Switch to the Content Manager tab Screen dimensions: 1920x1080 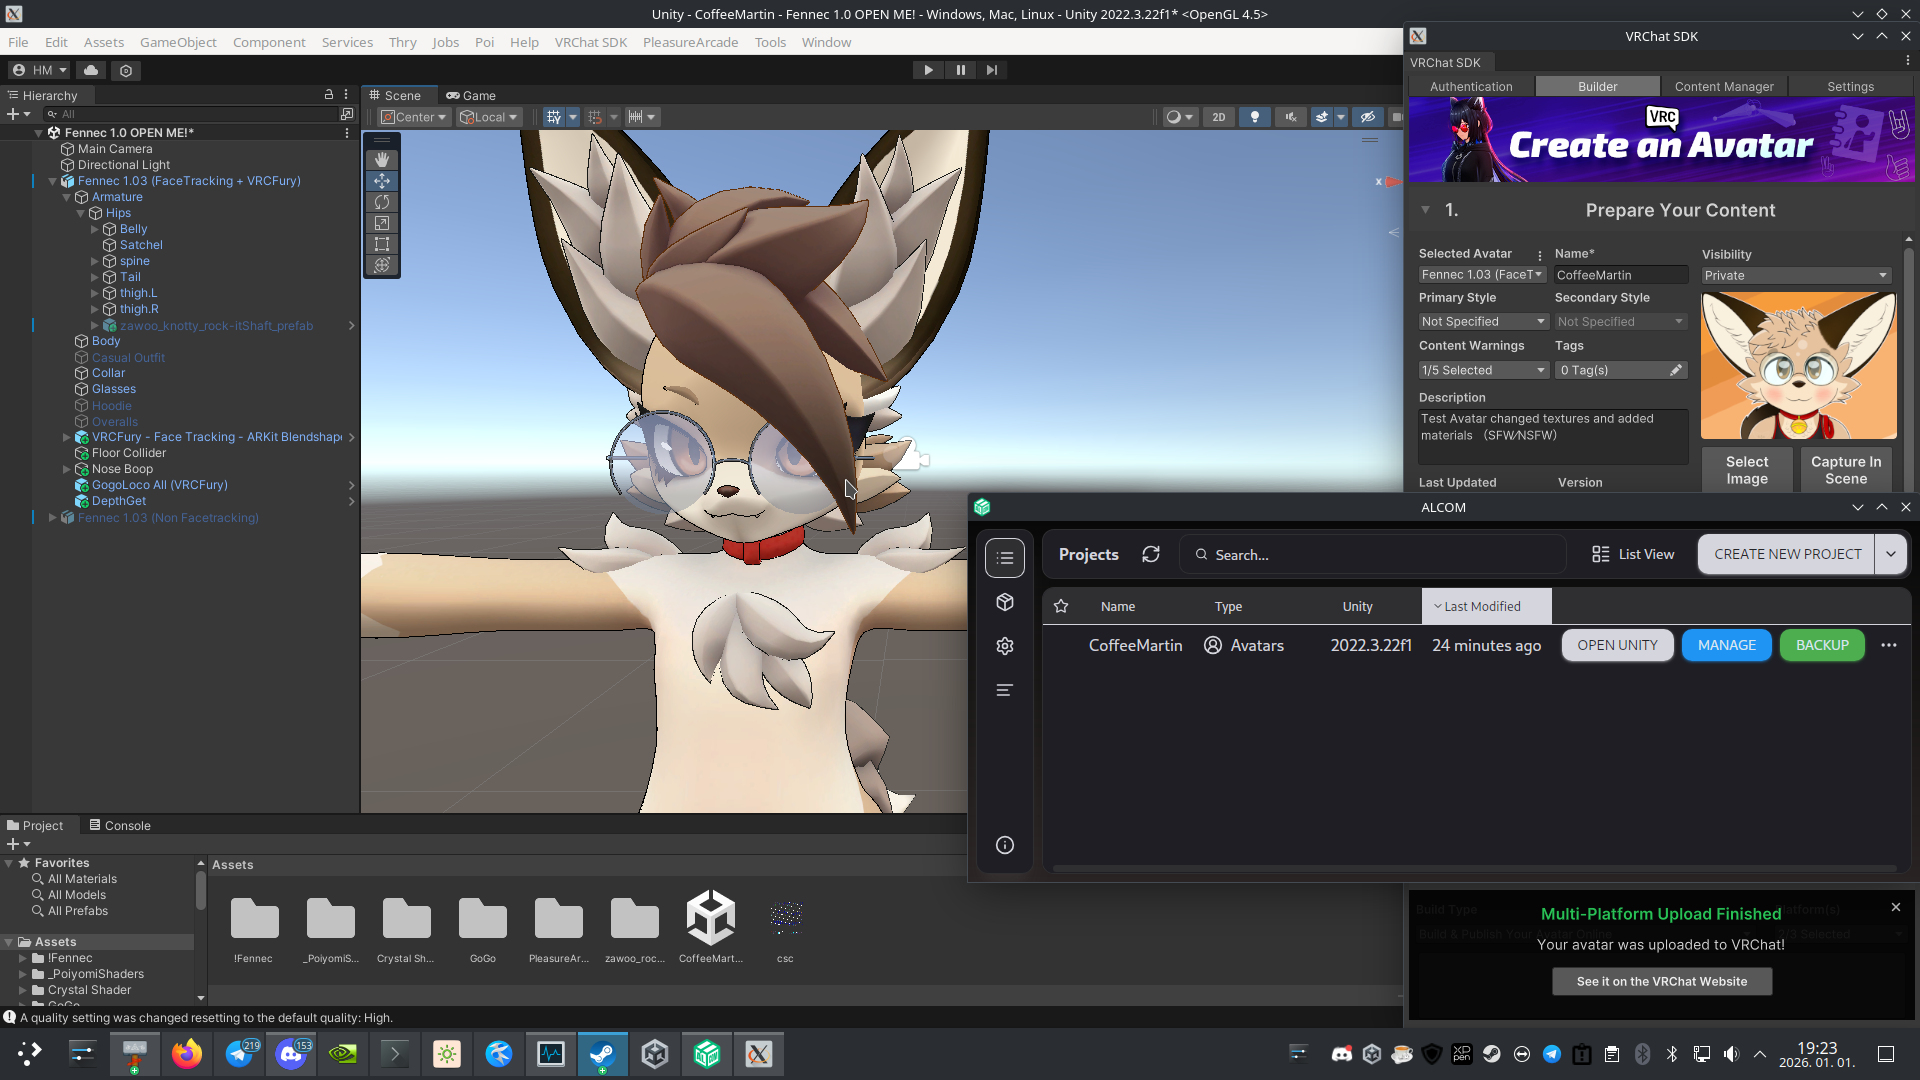point(1723,87)
